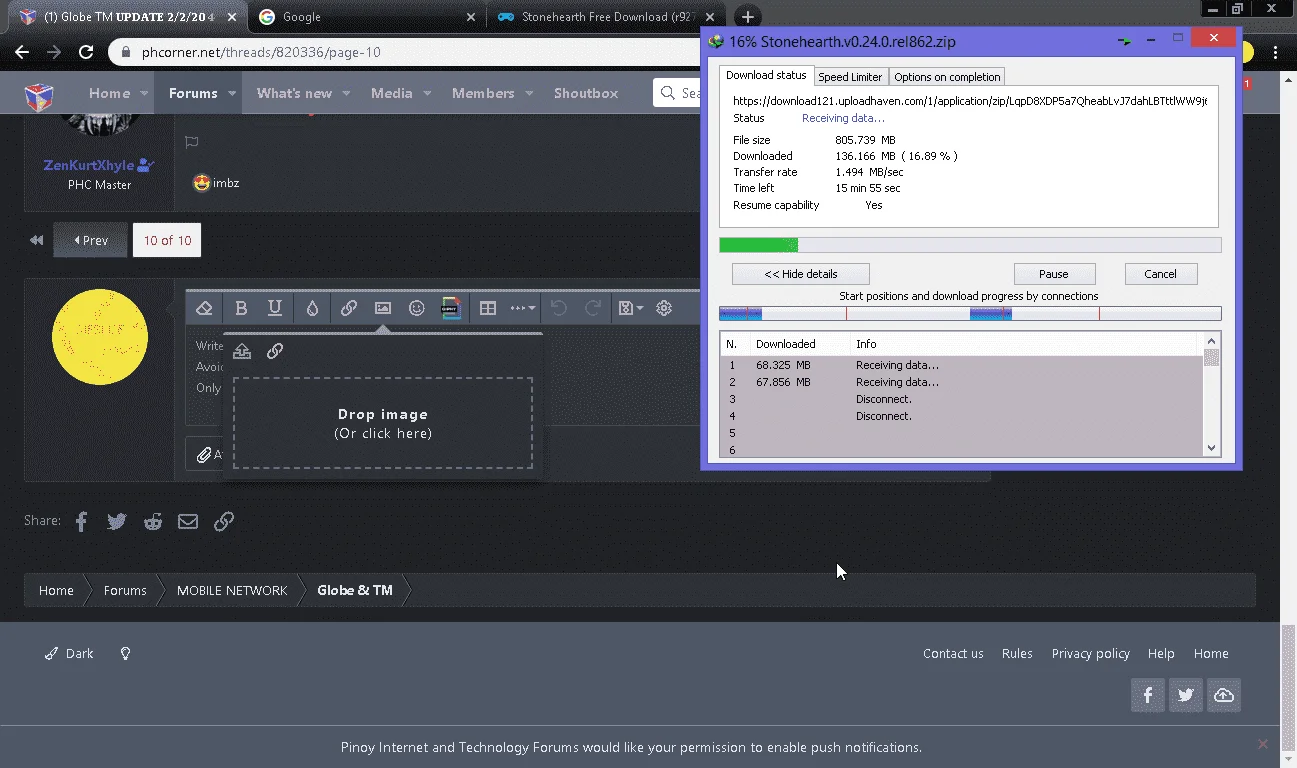Toggle bold formatting in the editor
Screen dimensions: 1297x768
pos(241,308)
